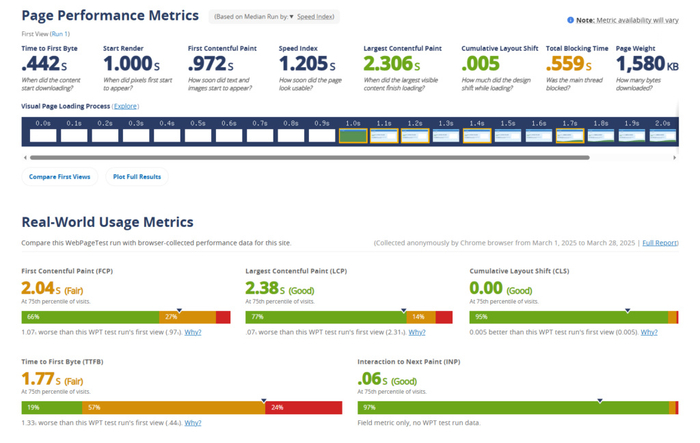
Task: Click the blue info icon beside Note
Action: click(x=570, y=20)
